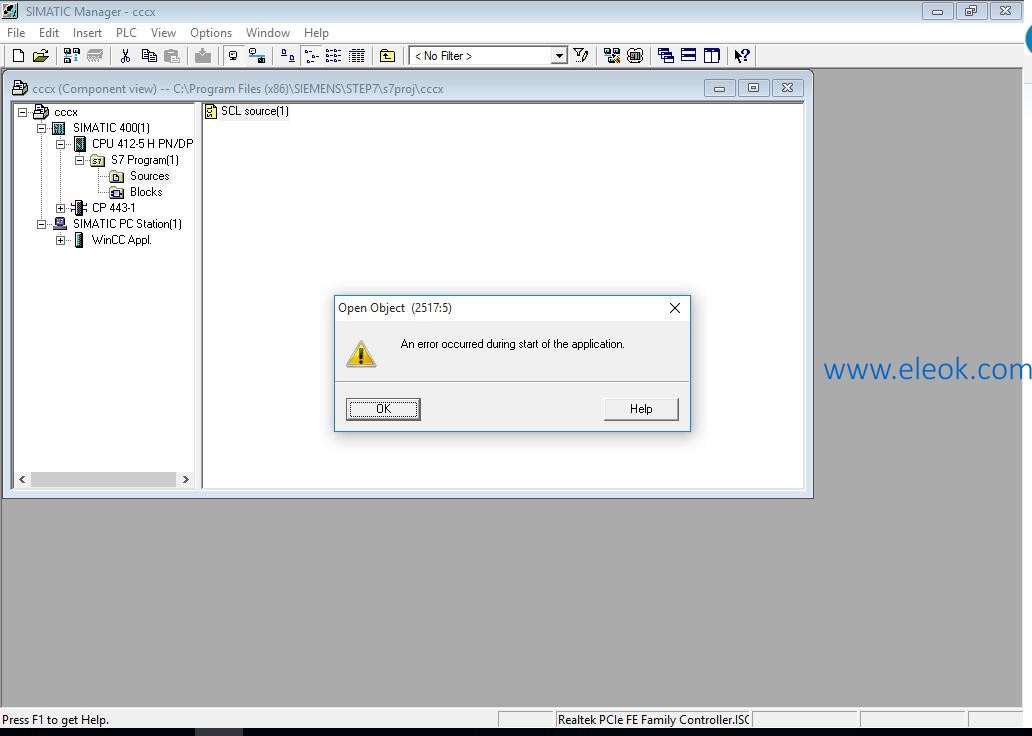Close the Open Object error dialog
1032x736 pixels.
click(675, 308)
